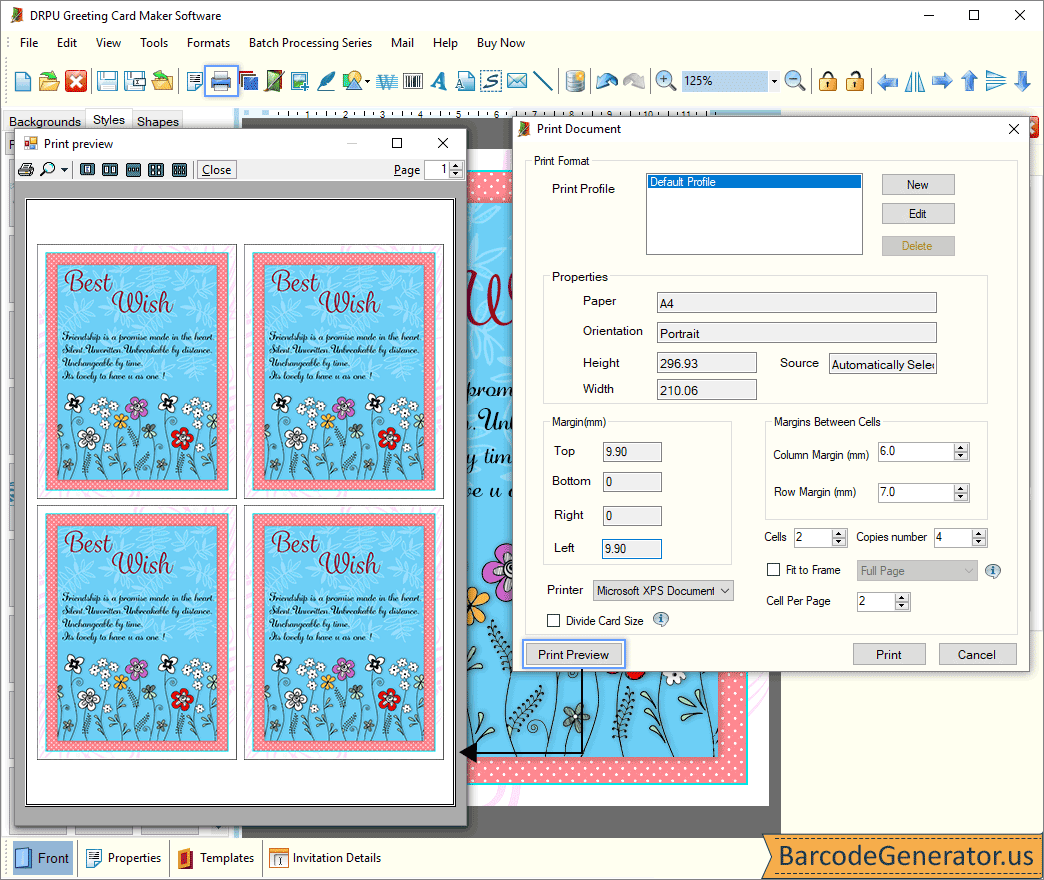
Task: Adjust Column Margin spinner arrows
Action: pyautogui.click(x=961, y=452)
